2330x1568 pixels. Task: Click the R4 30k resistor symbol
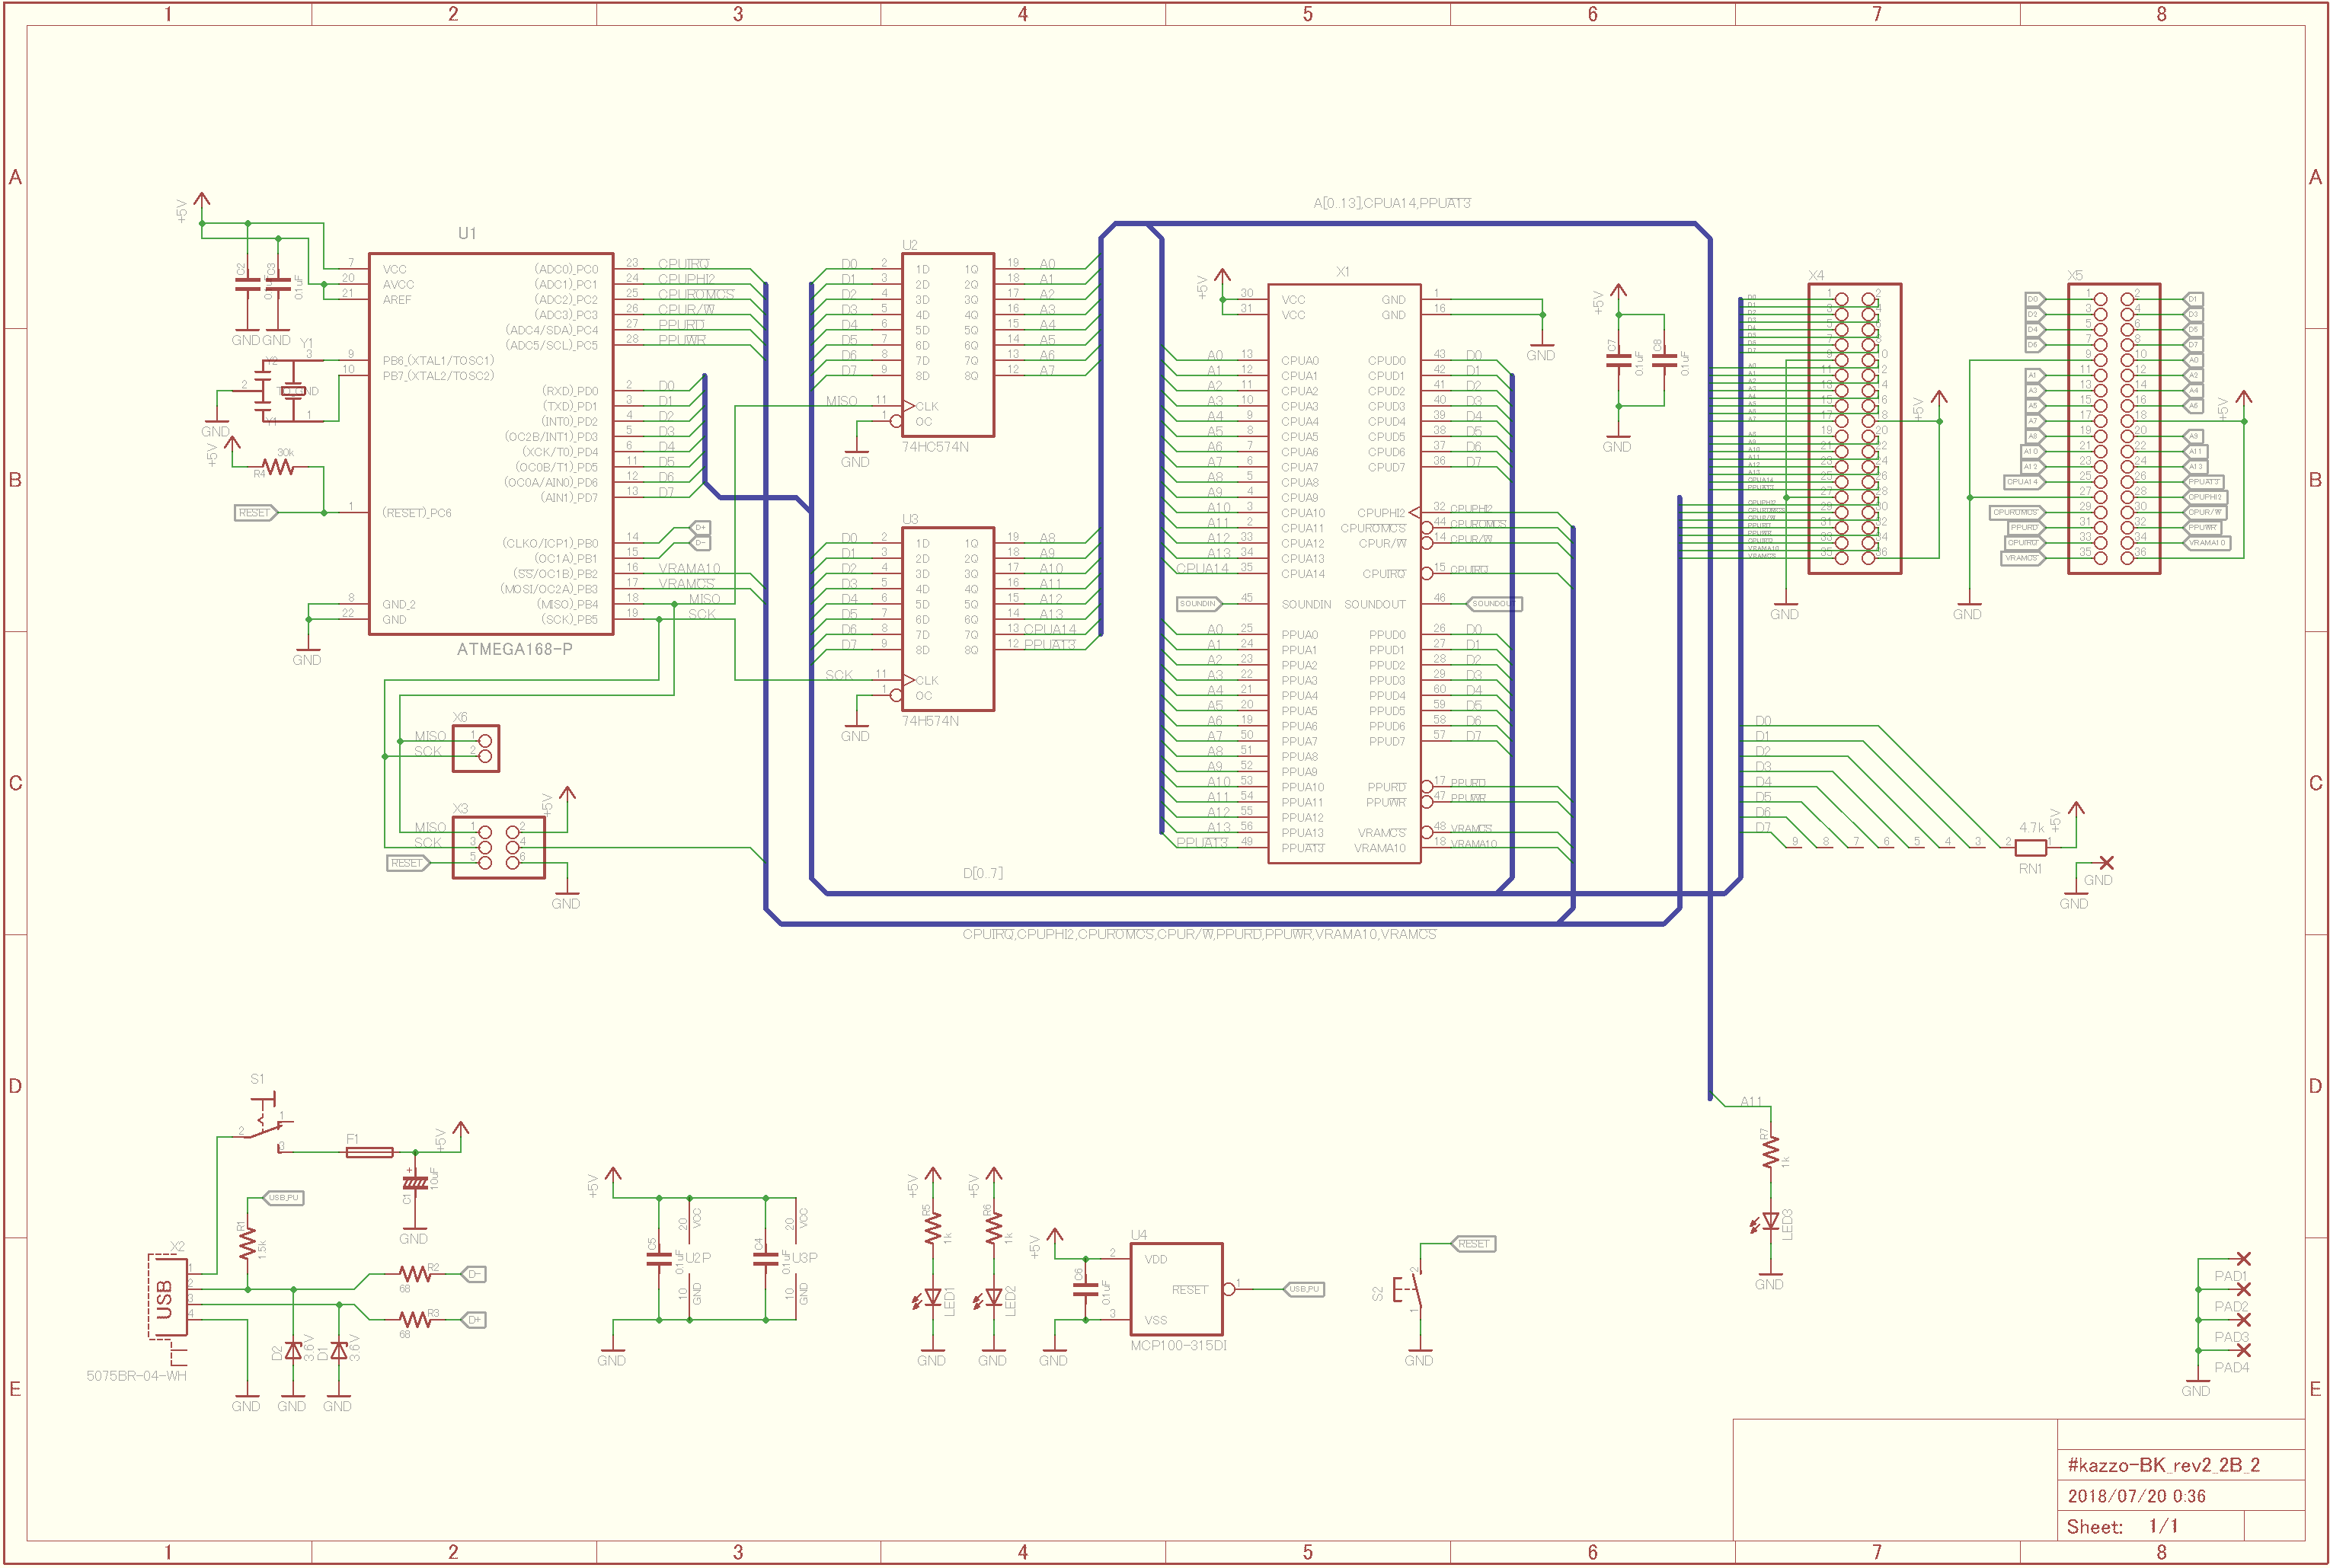coord(278,467)
